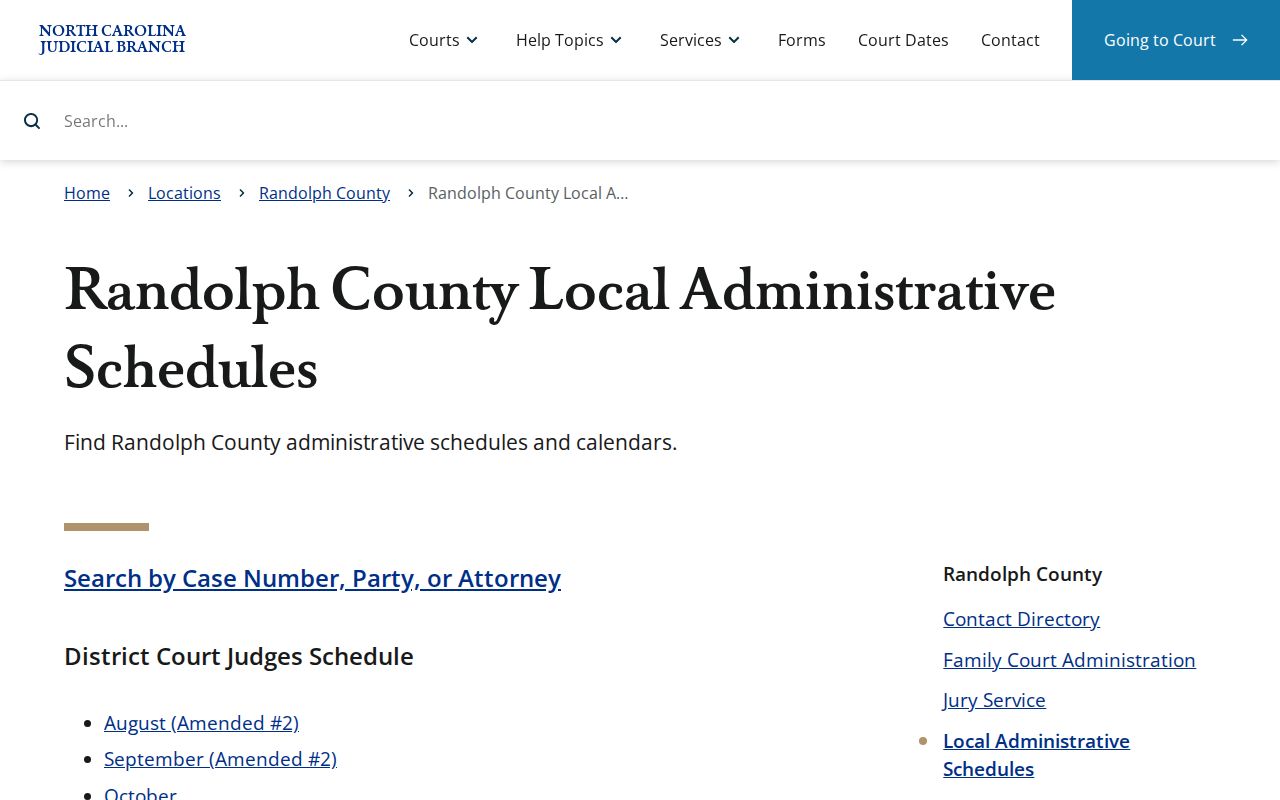
Task: Open Jury Service sidebar link
Action: click(994, 700)
